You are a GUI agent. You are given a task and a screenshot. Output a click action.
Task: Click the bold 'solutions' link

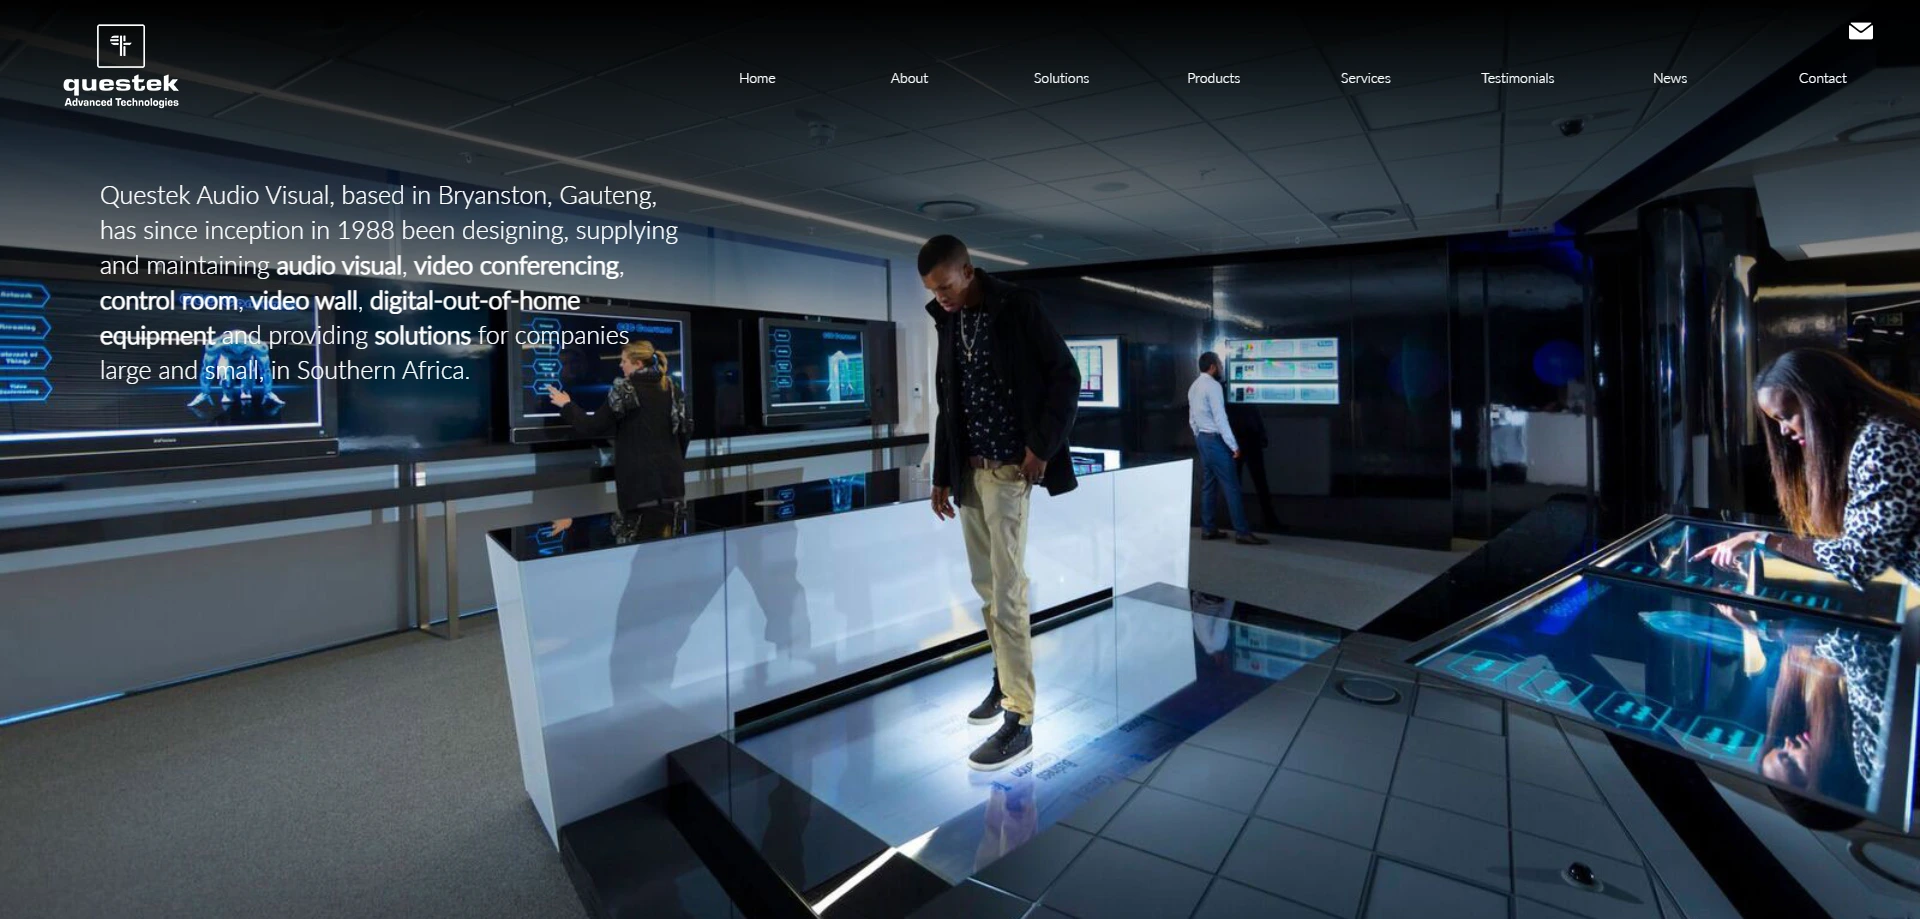click(x=422, y=336)
